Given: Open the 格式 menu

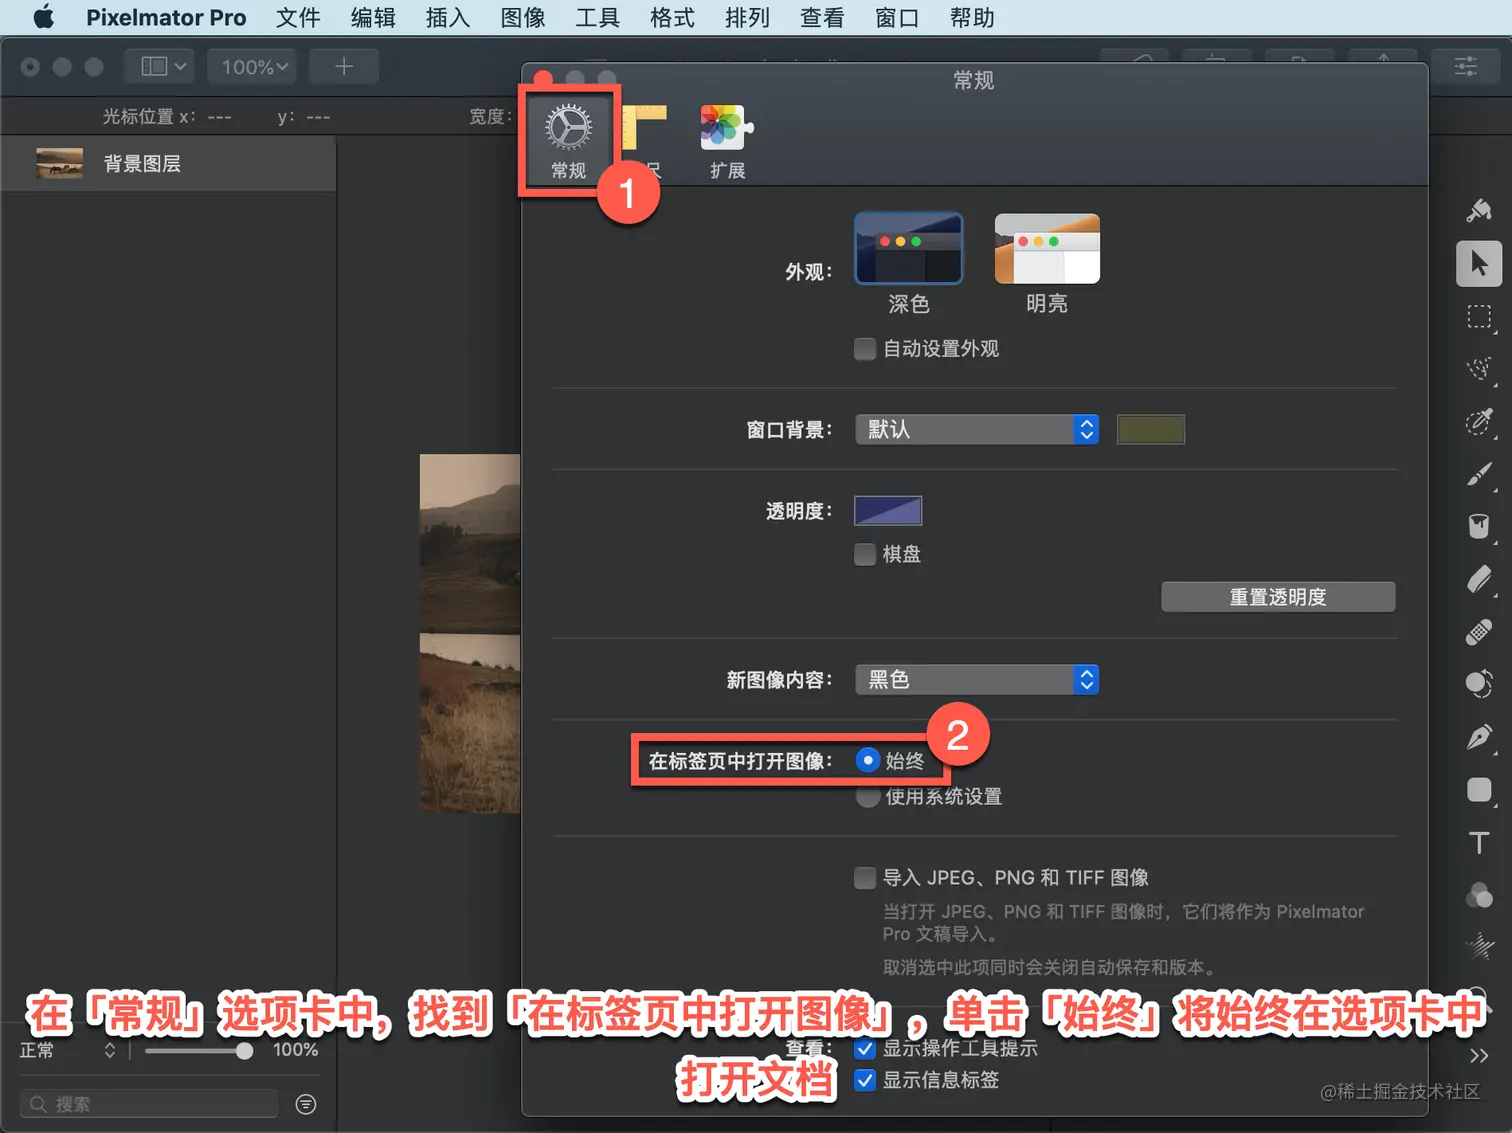Looking at the screenshot, I should (672, 18).
